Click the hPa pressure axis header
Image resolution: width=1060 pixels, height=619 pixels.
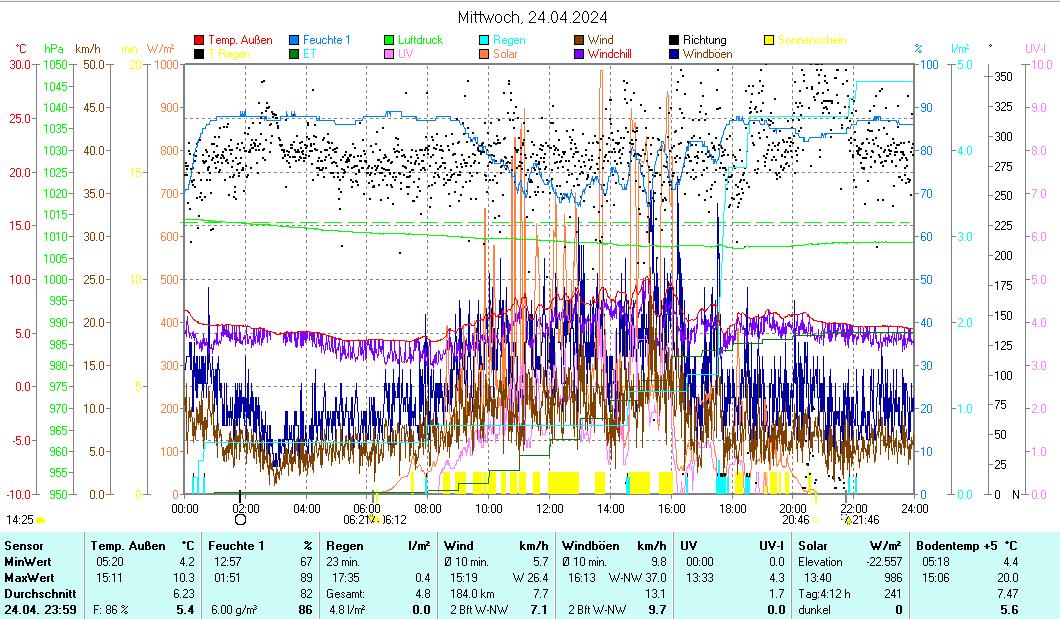(53, 48)
